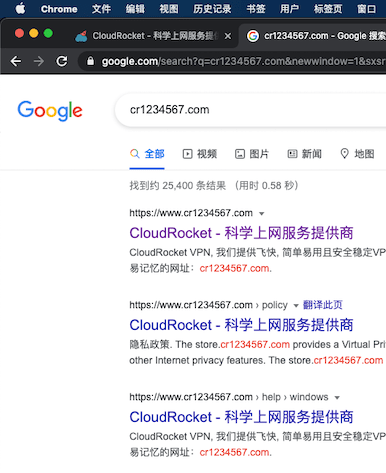Viewport: 386px width, 473px height.
Task: Go back to the previous page
Action: (x=16, y=61)
